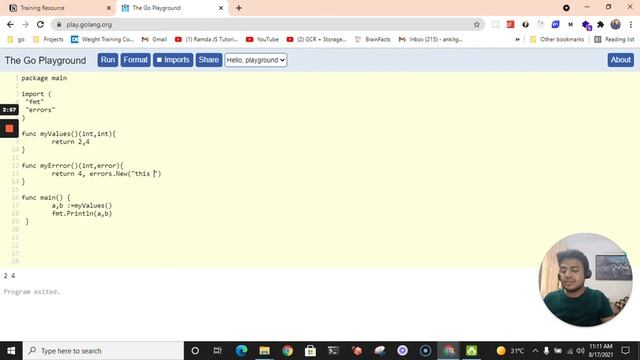
Task: Click the 'fmt.Println(a,b)' line
Action: [82, 213]
